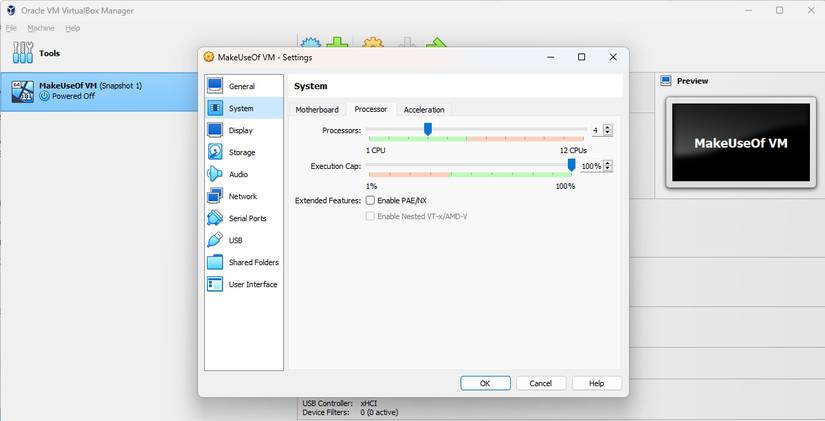
Task: Click the Execution Cap percentage field
Action: 591,166
